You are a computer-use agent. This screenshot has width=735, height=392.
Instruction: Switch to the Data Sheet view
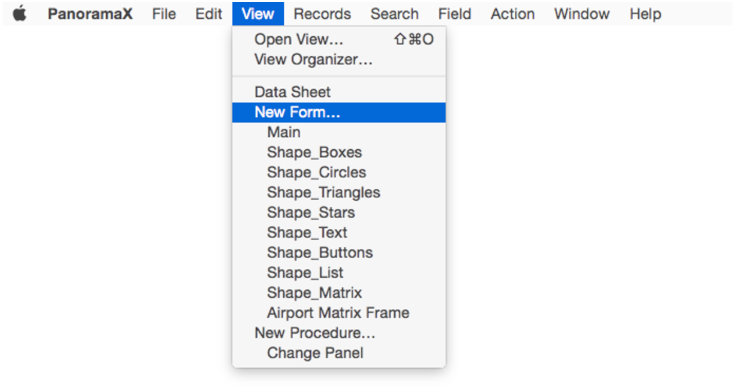(x=339, y=92)
